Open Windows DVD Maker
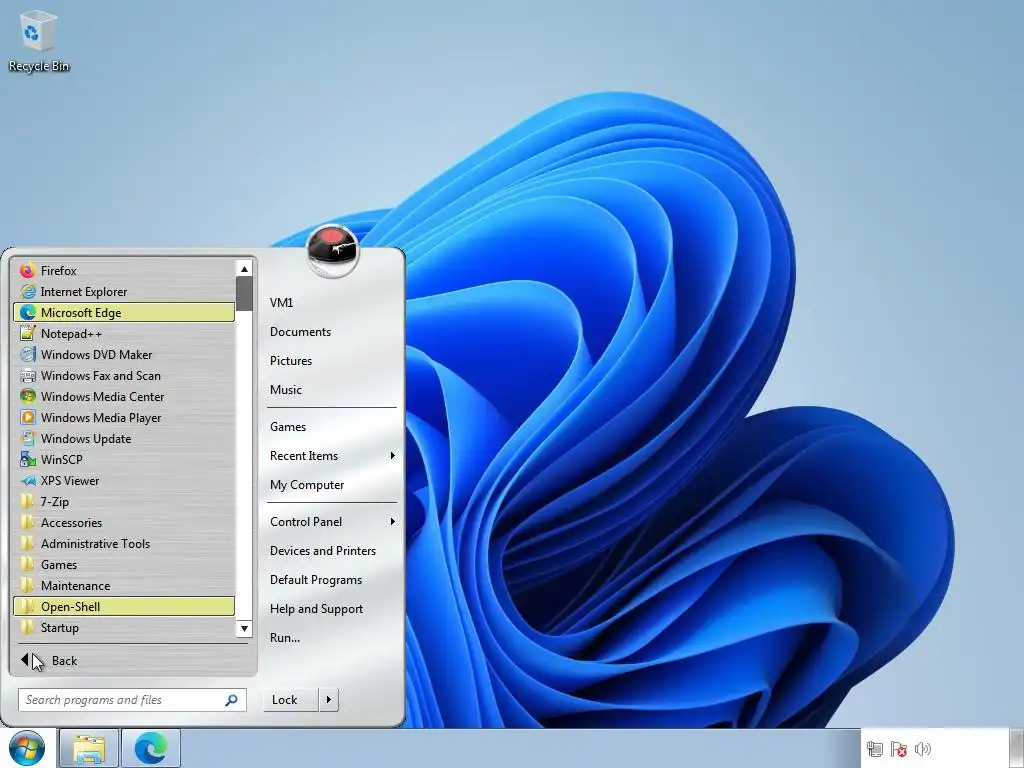Screen dimensions: 1024x768 pos(124,355)
